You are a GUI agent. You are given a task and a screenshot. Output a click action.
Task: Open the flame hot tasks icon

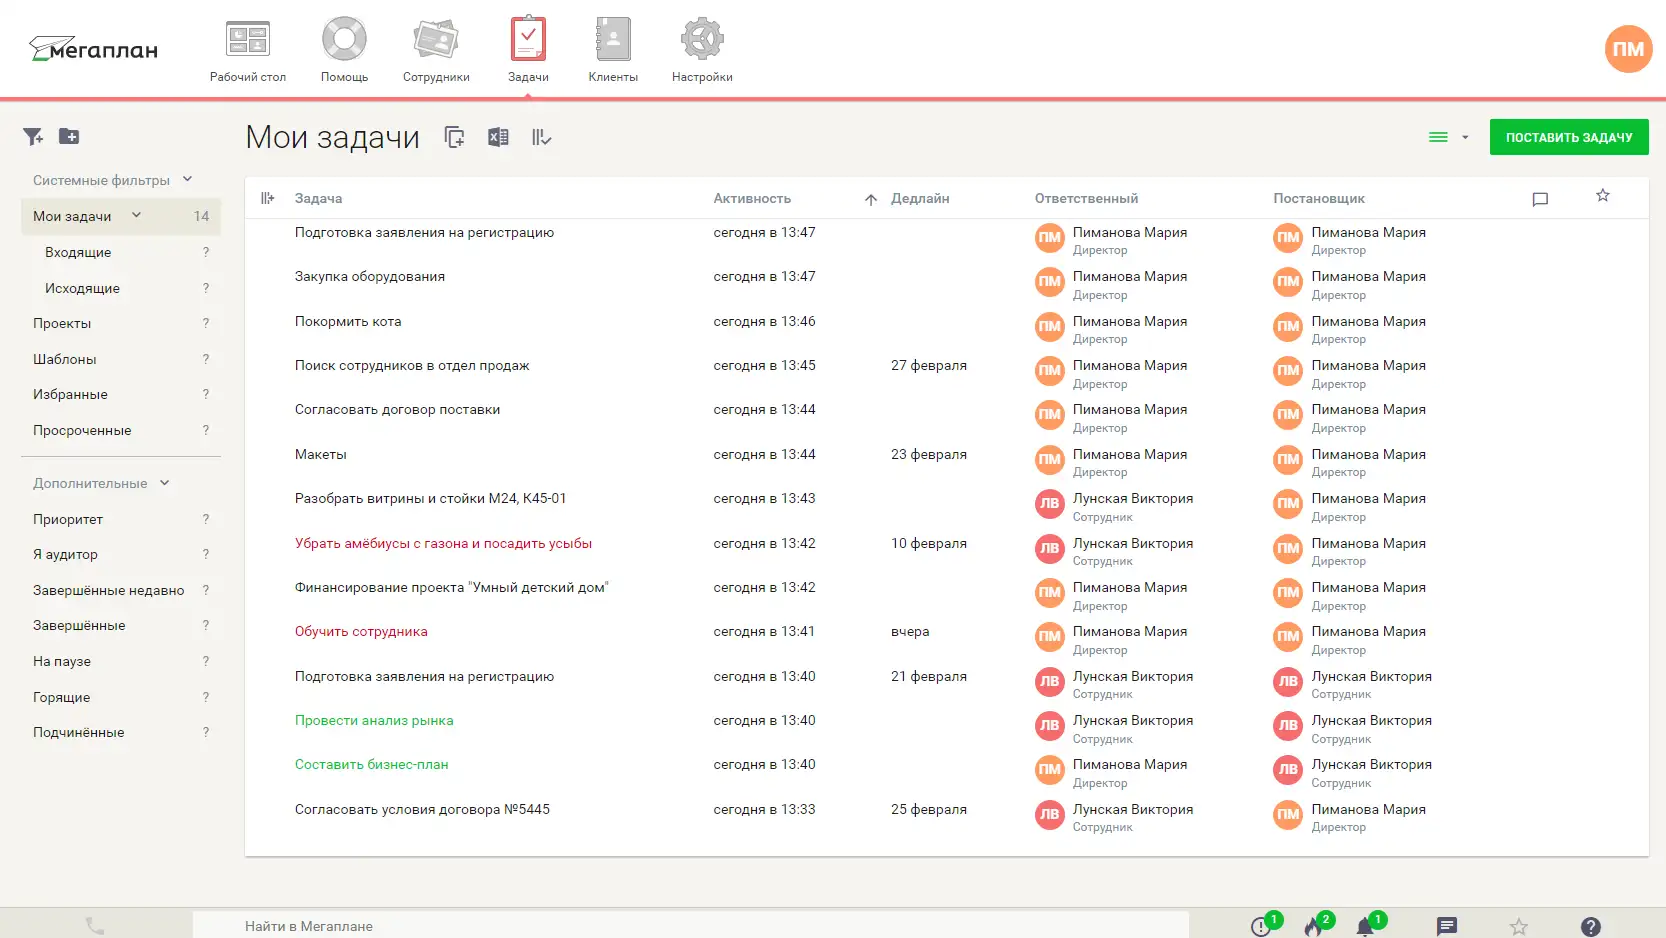tap(1313, 927)
